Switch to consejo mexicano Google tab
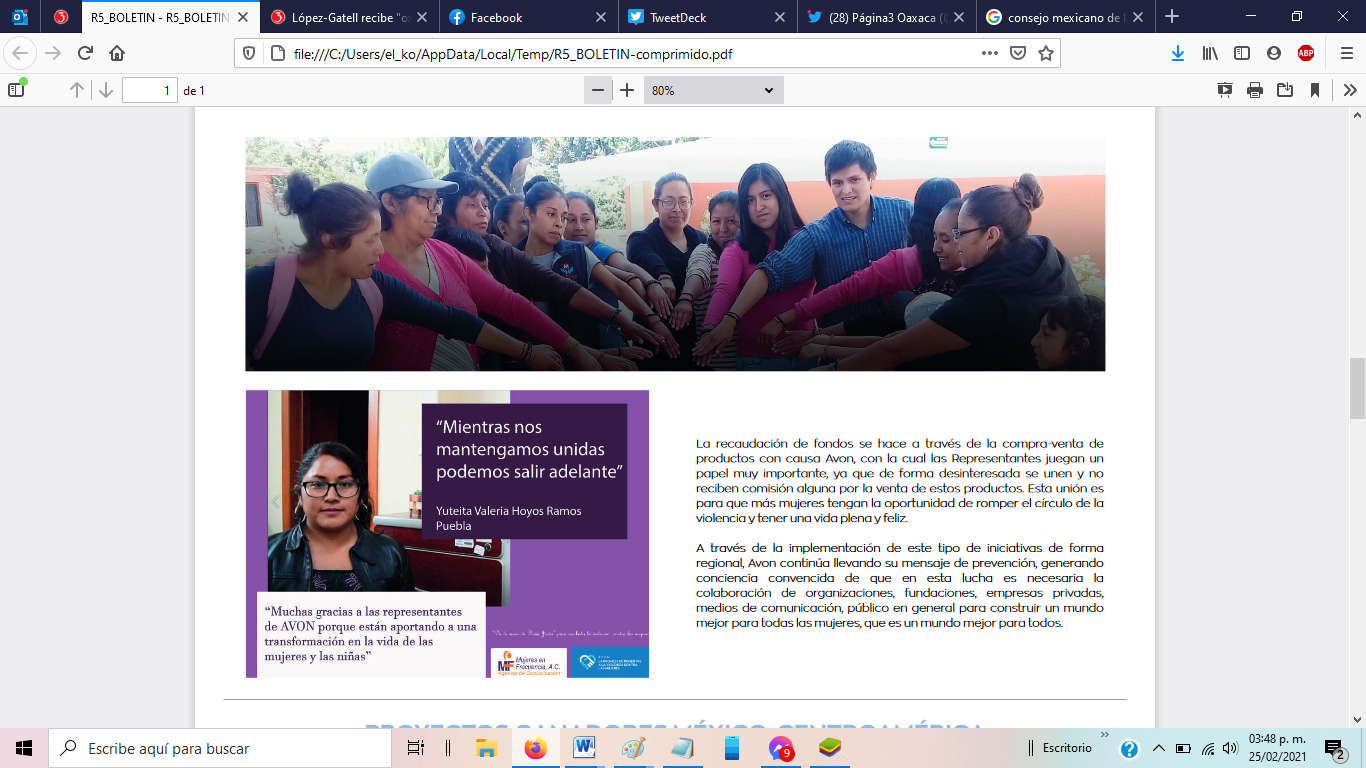The width and height of the screenshot is (1366, 768). pos(1064,17)
